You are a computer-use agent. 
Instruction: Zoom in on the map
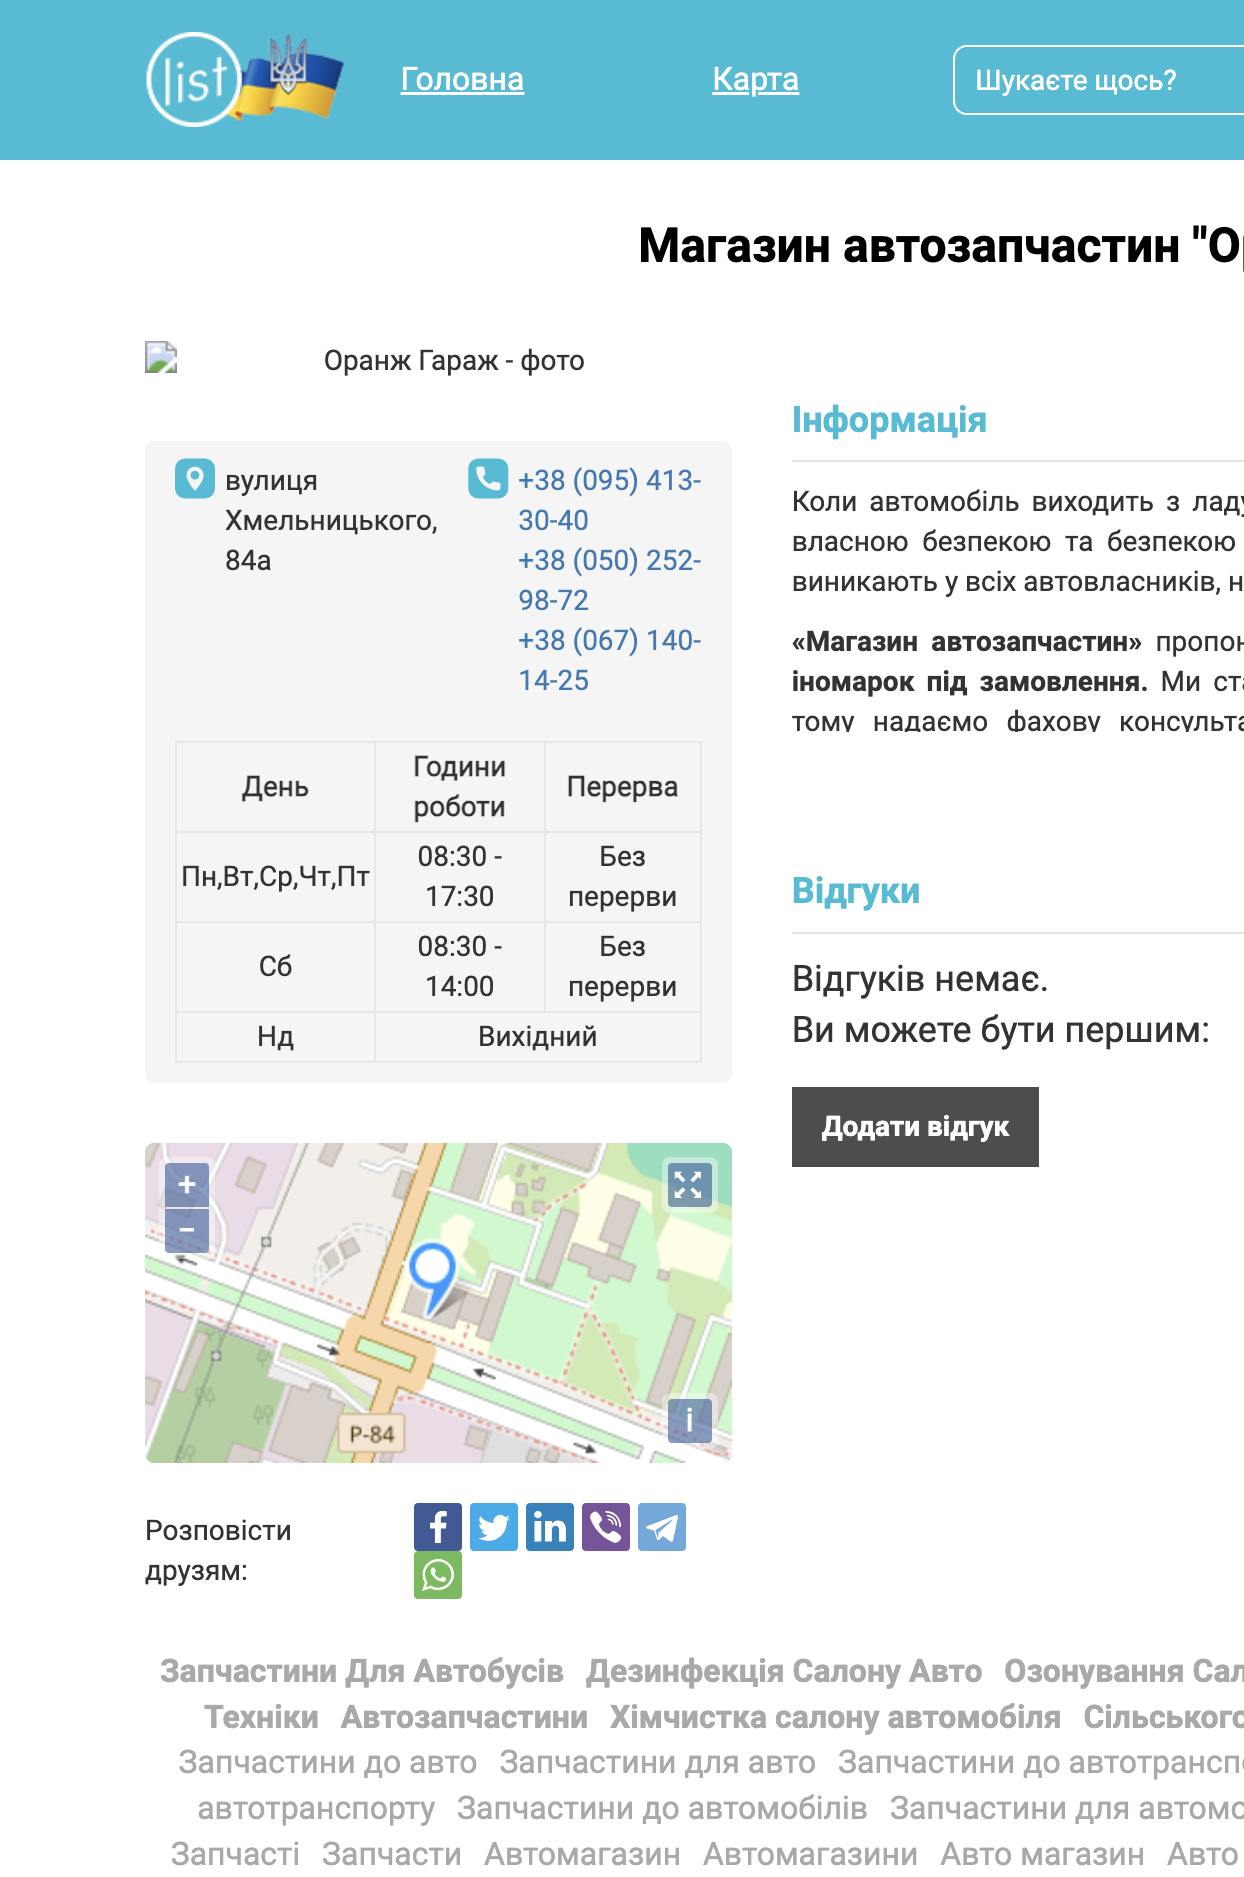[x=187, y=1185]
